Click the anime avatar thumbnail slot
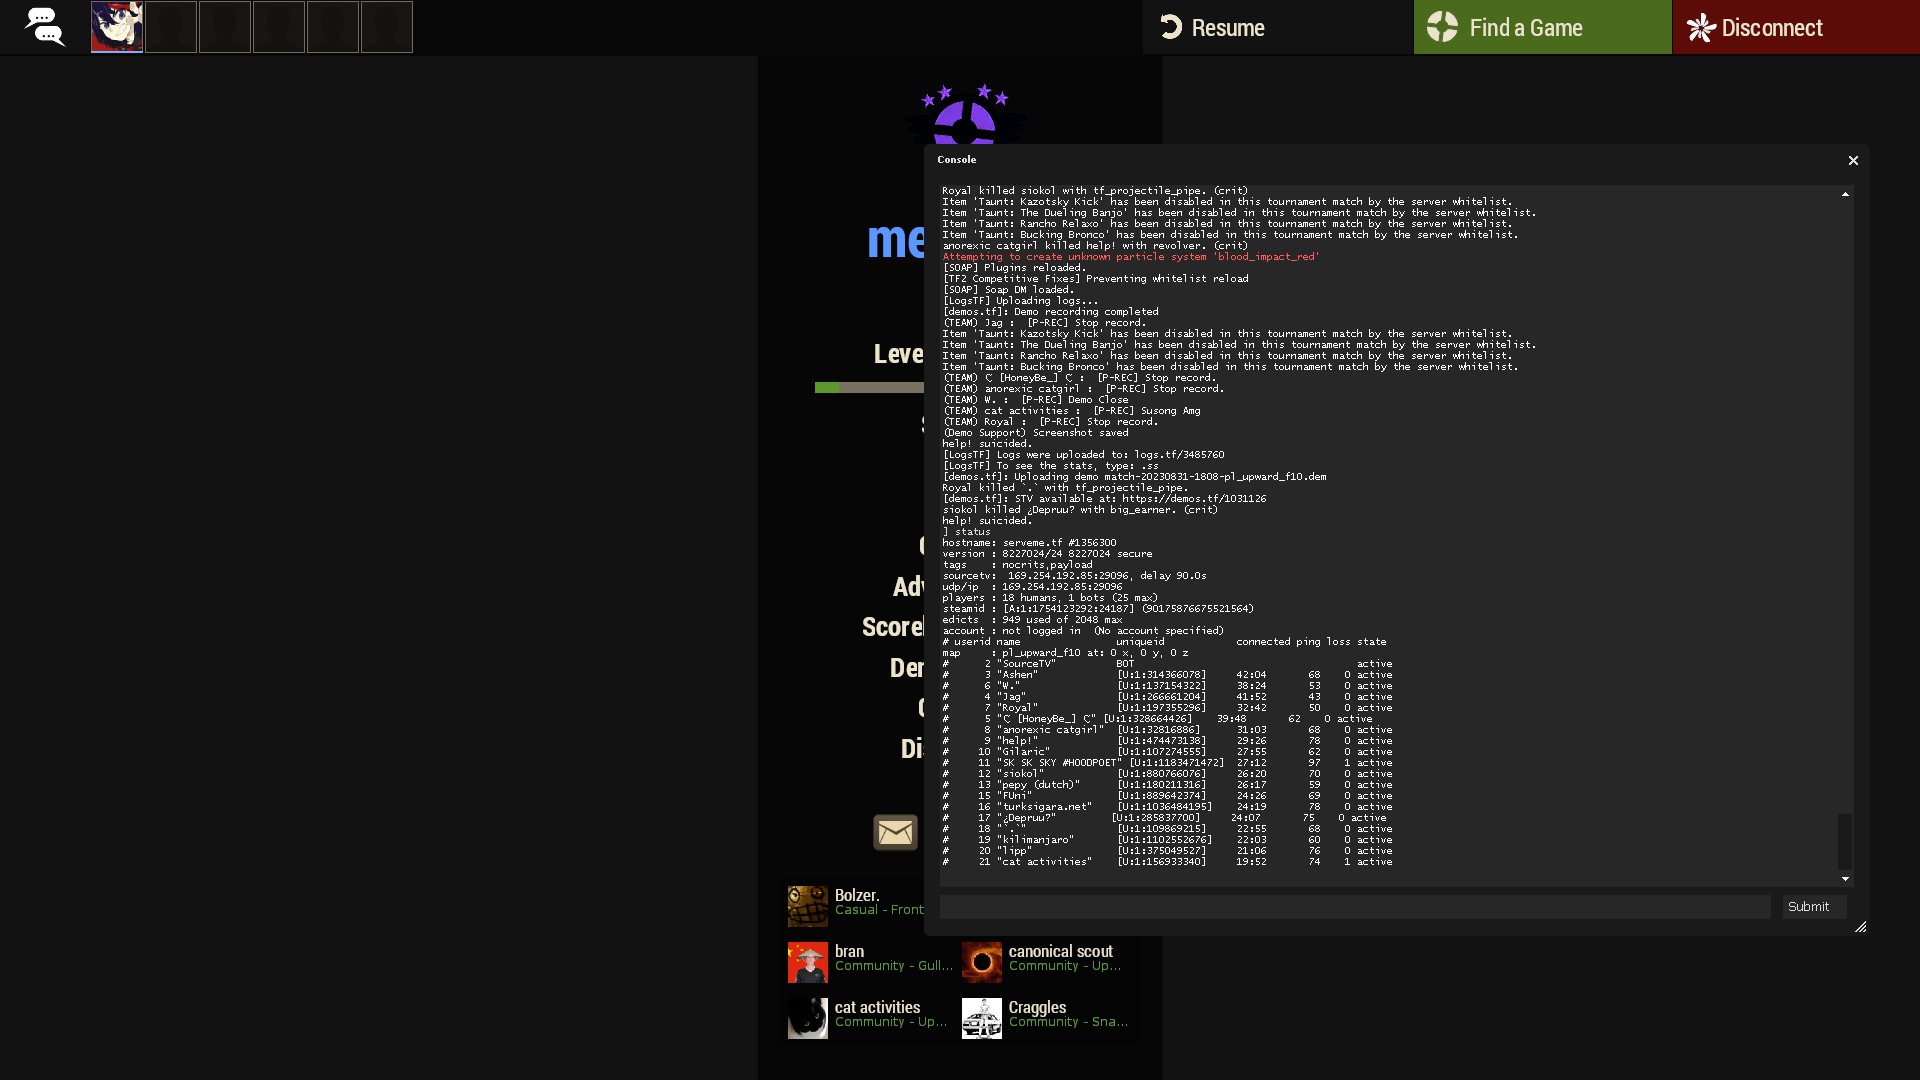The height and width of the screenshot is (1080, 1920). pos(117,26)
